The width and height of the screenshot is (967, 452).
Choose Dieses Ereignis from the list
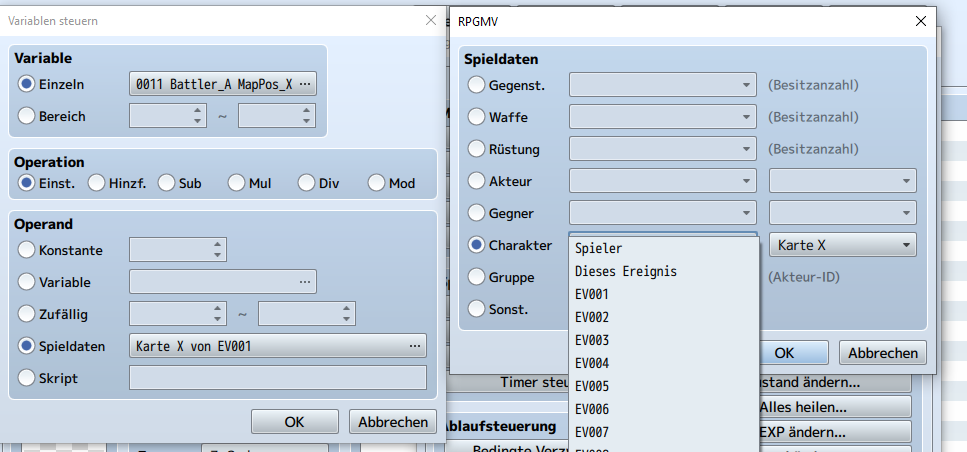coord(664,271)
